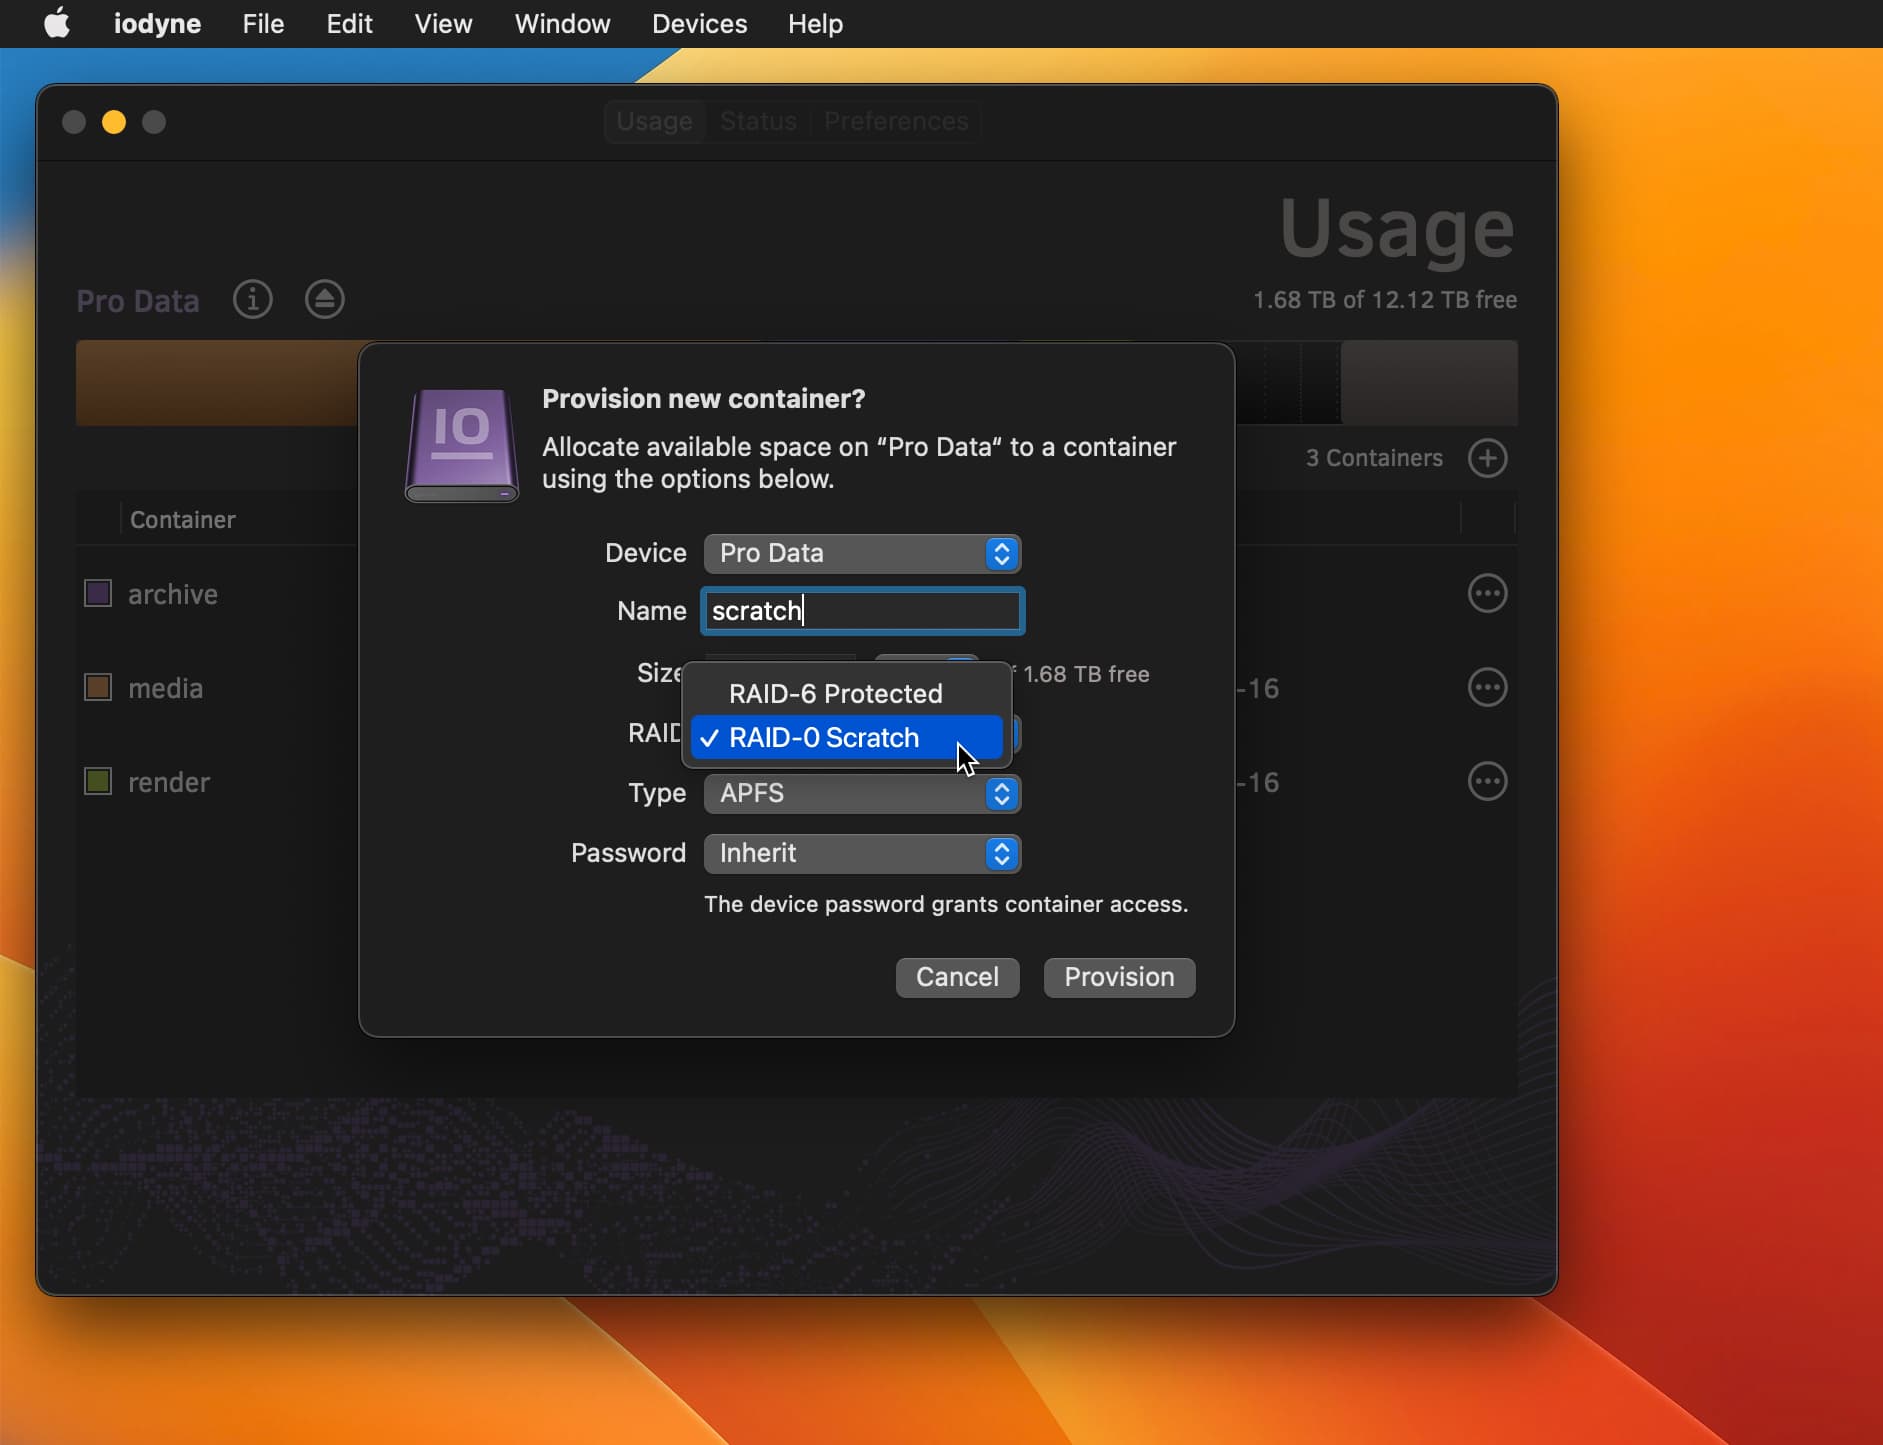Eject the Pro Data device
The width and height of the screenshot is (1883, 1445).
point(324,299)
